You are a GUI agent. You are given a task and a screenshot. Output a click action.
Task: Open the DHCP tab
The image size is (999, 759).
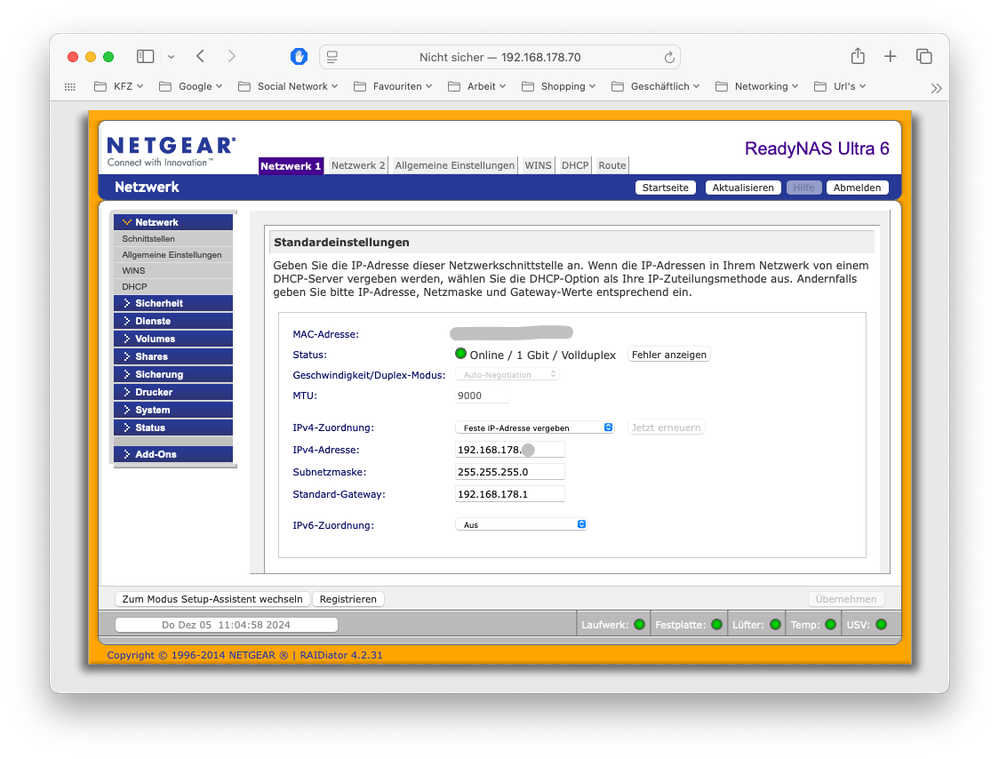coord(575,166)
